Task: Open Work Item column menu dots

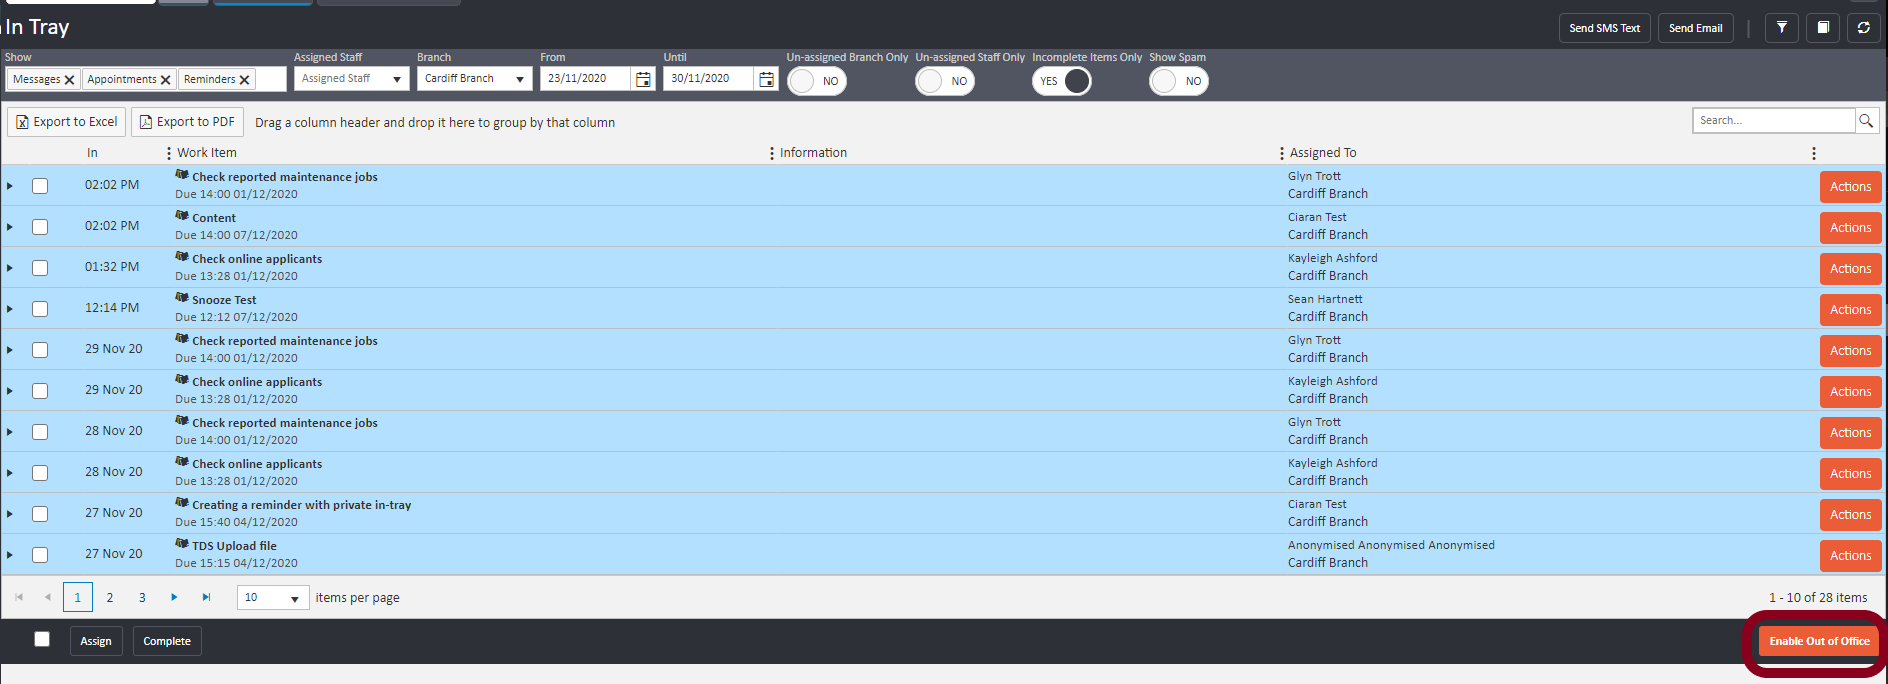Action: click(168, 153)
